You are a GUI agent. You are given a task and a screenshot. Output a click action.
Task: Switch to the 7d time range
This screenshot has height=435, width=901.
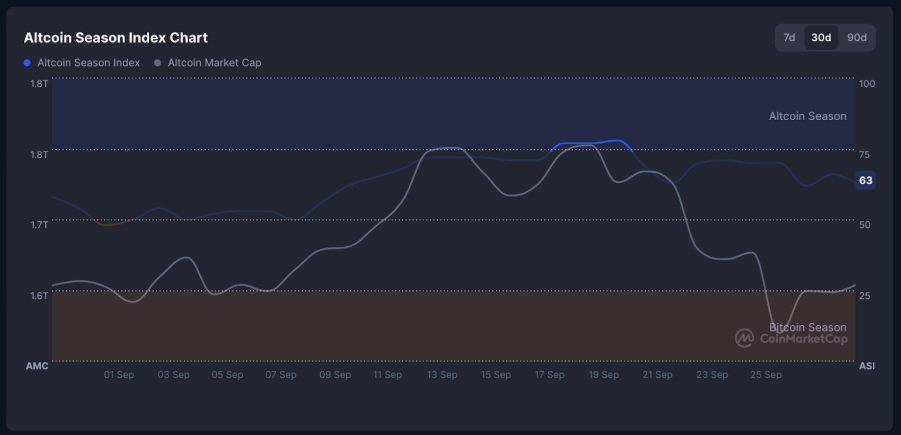[789, 38]
